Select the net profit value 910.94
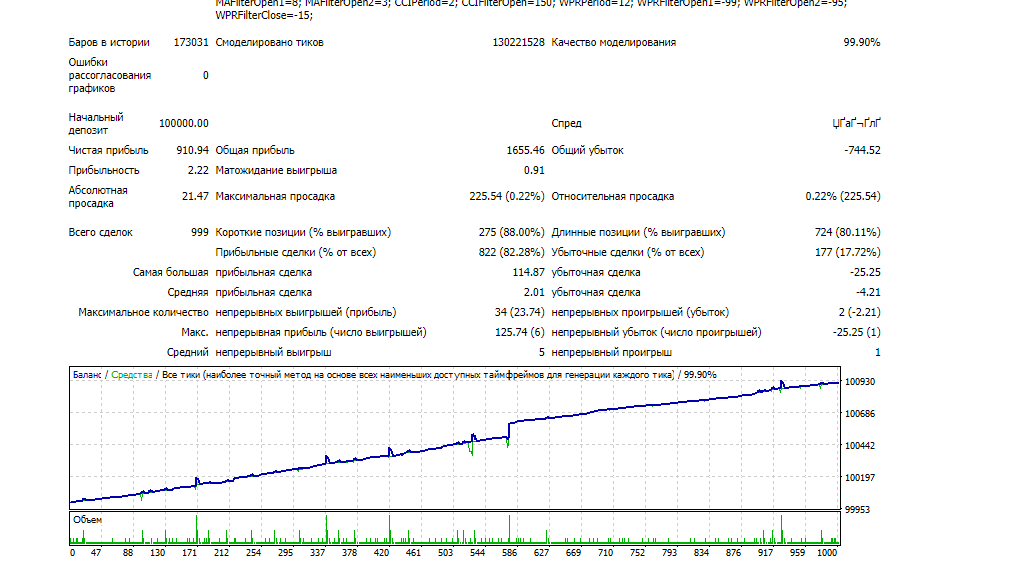 [x=192, y=150]
